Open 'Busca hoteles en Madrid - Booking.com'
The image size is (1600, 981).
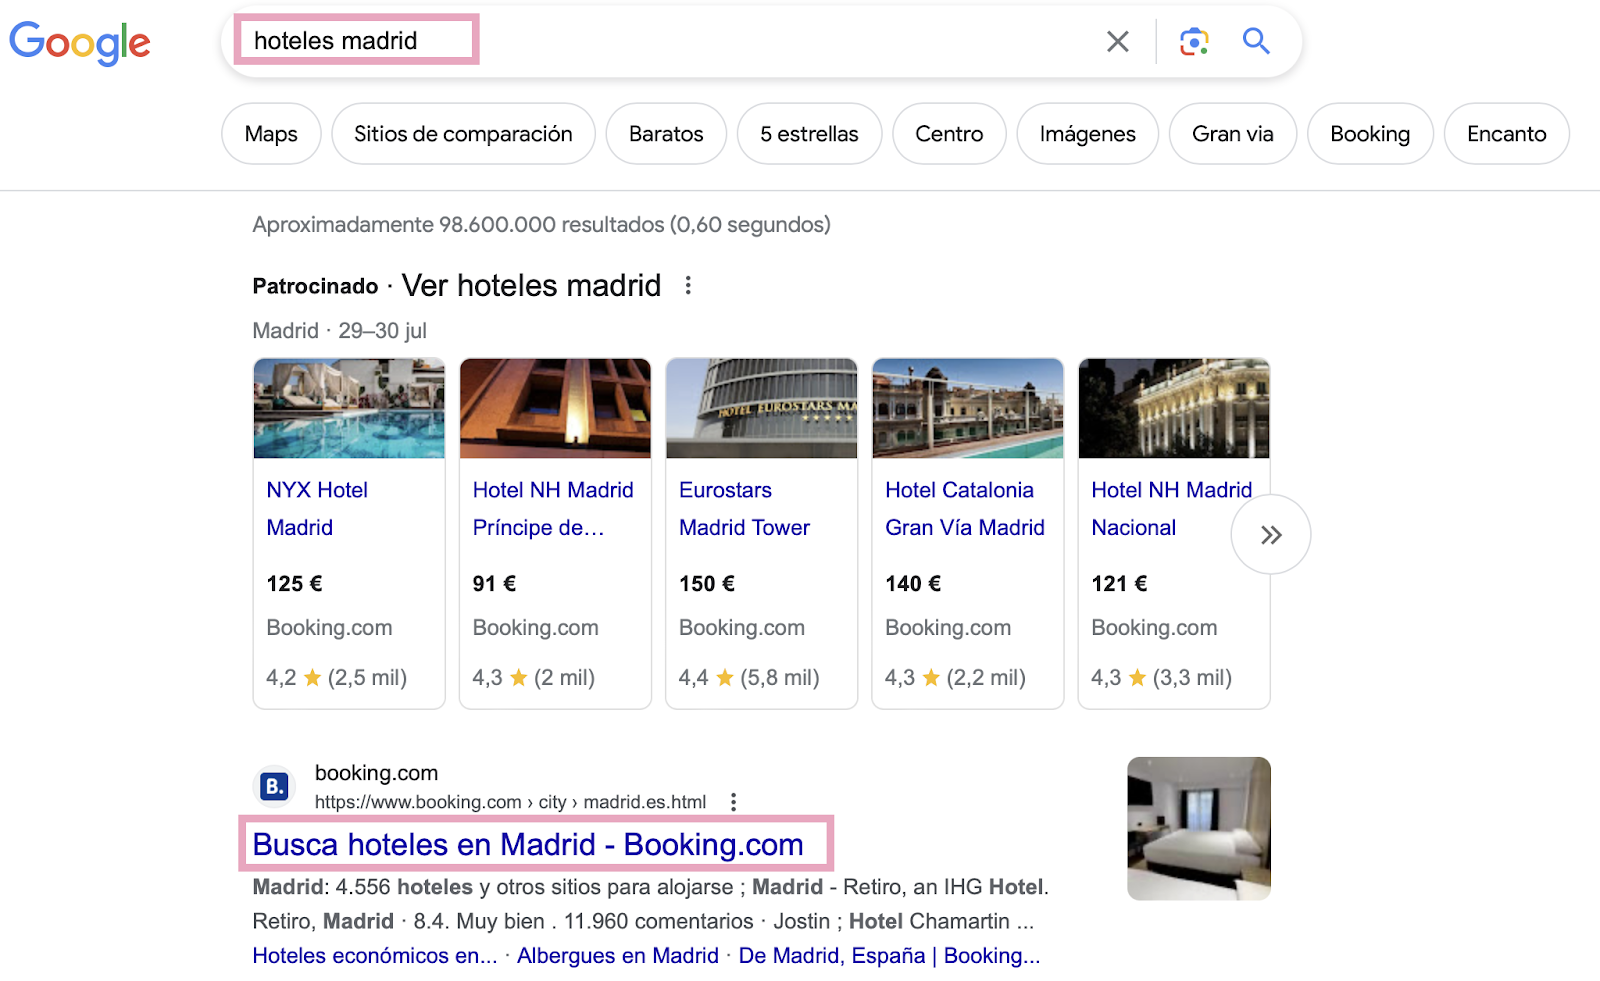pyautogui.click(x=527, y=845)
